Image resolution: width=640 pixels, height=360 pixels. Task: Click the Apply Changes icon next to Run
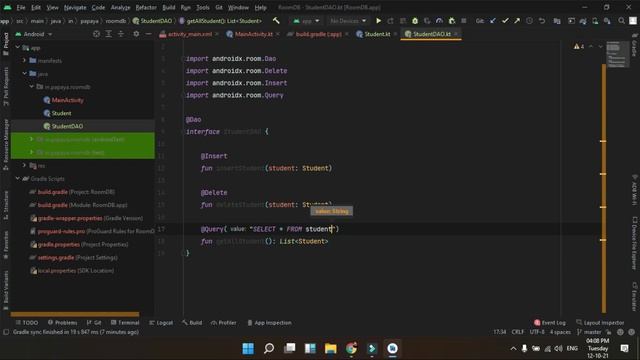391,20
